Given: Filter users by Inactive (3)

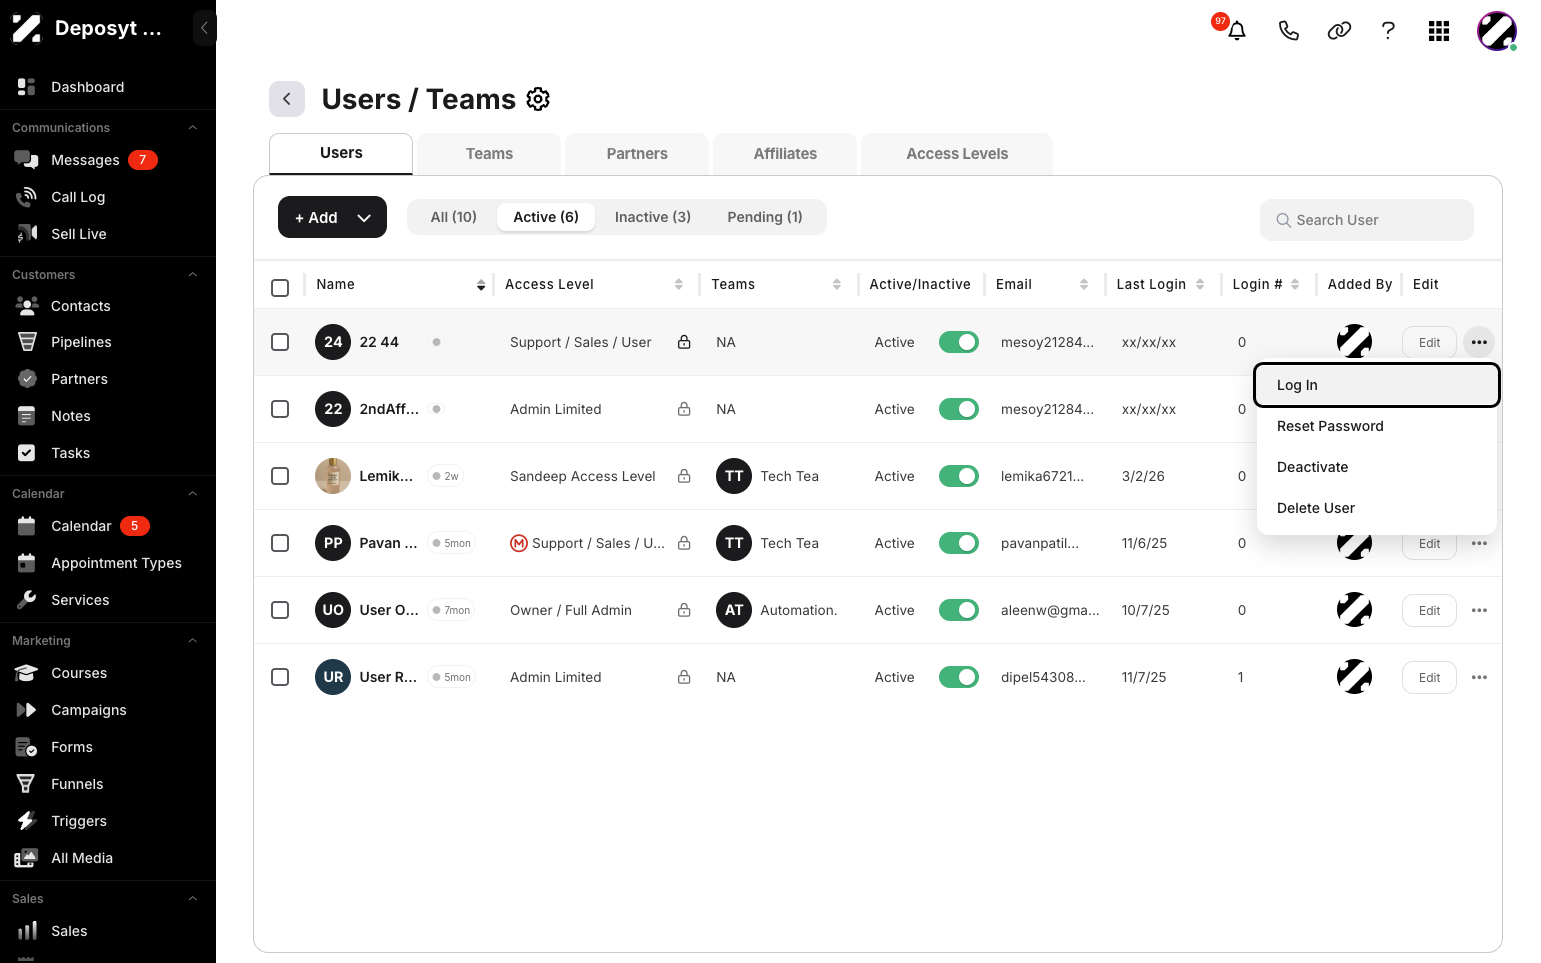Looking at the screenshot, I should (x=652, y=217).
